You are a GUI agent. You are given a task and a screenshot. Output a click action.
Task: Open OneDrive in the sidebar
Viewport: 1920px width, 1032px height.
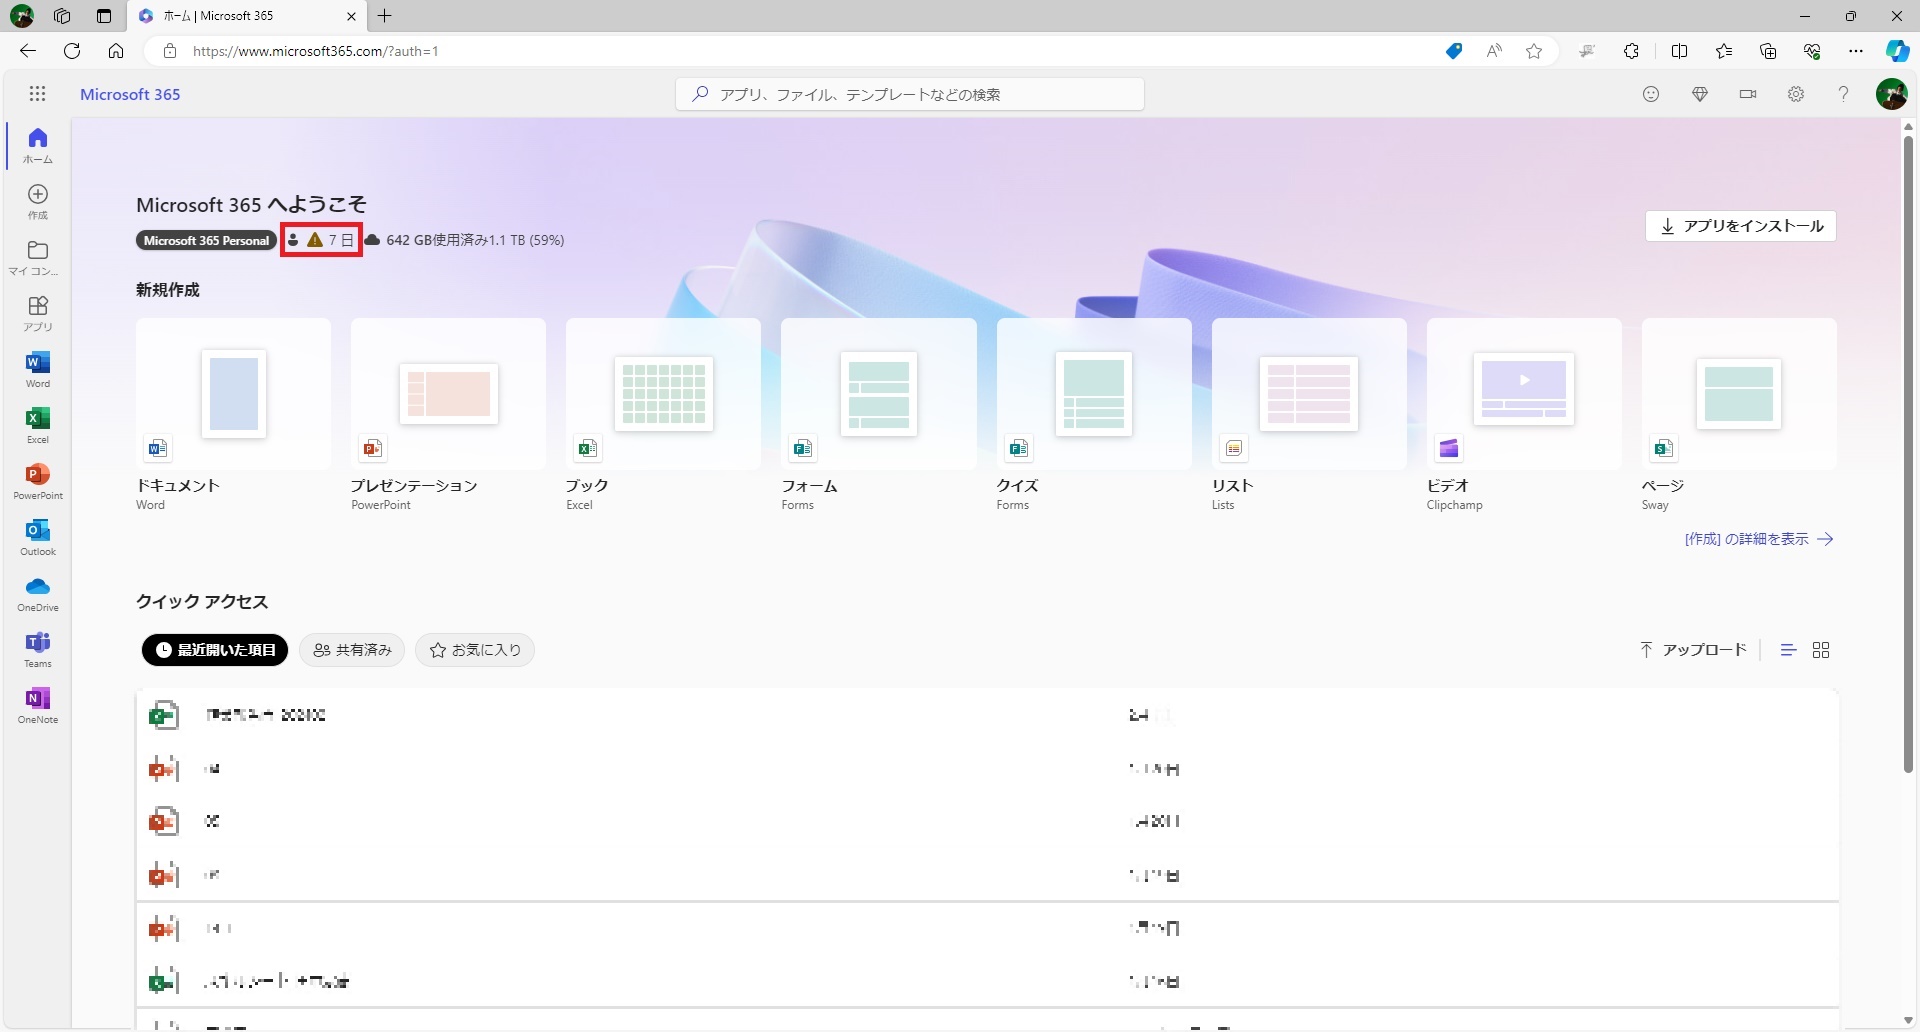pyautogui.click(x=38, y=592)
